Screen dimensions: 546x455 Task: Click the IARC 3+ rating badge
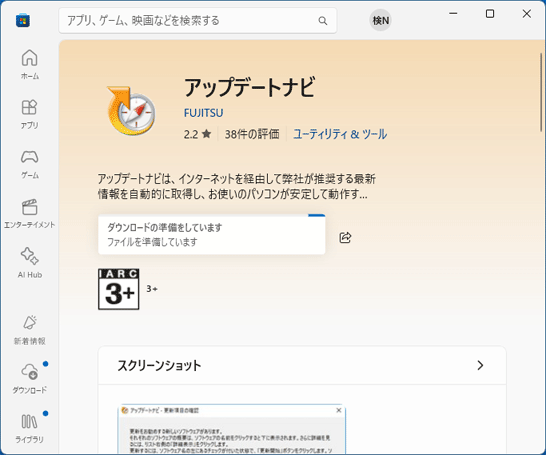click(119, 289)
